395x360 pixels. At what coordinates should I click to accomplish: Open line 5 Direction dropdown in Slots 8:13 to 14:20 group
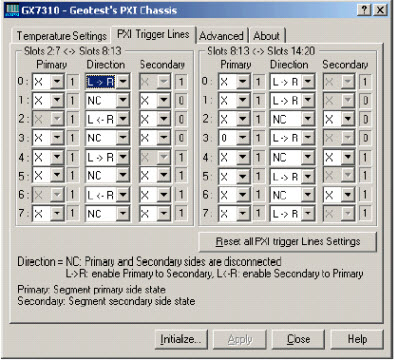(292, 176)
